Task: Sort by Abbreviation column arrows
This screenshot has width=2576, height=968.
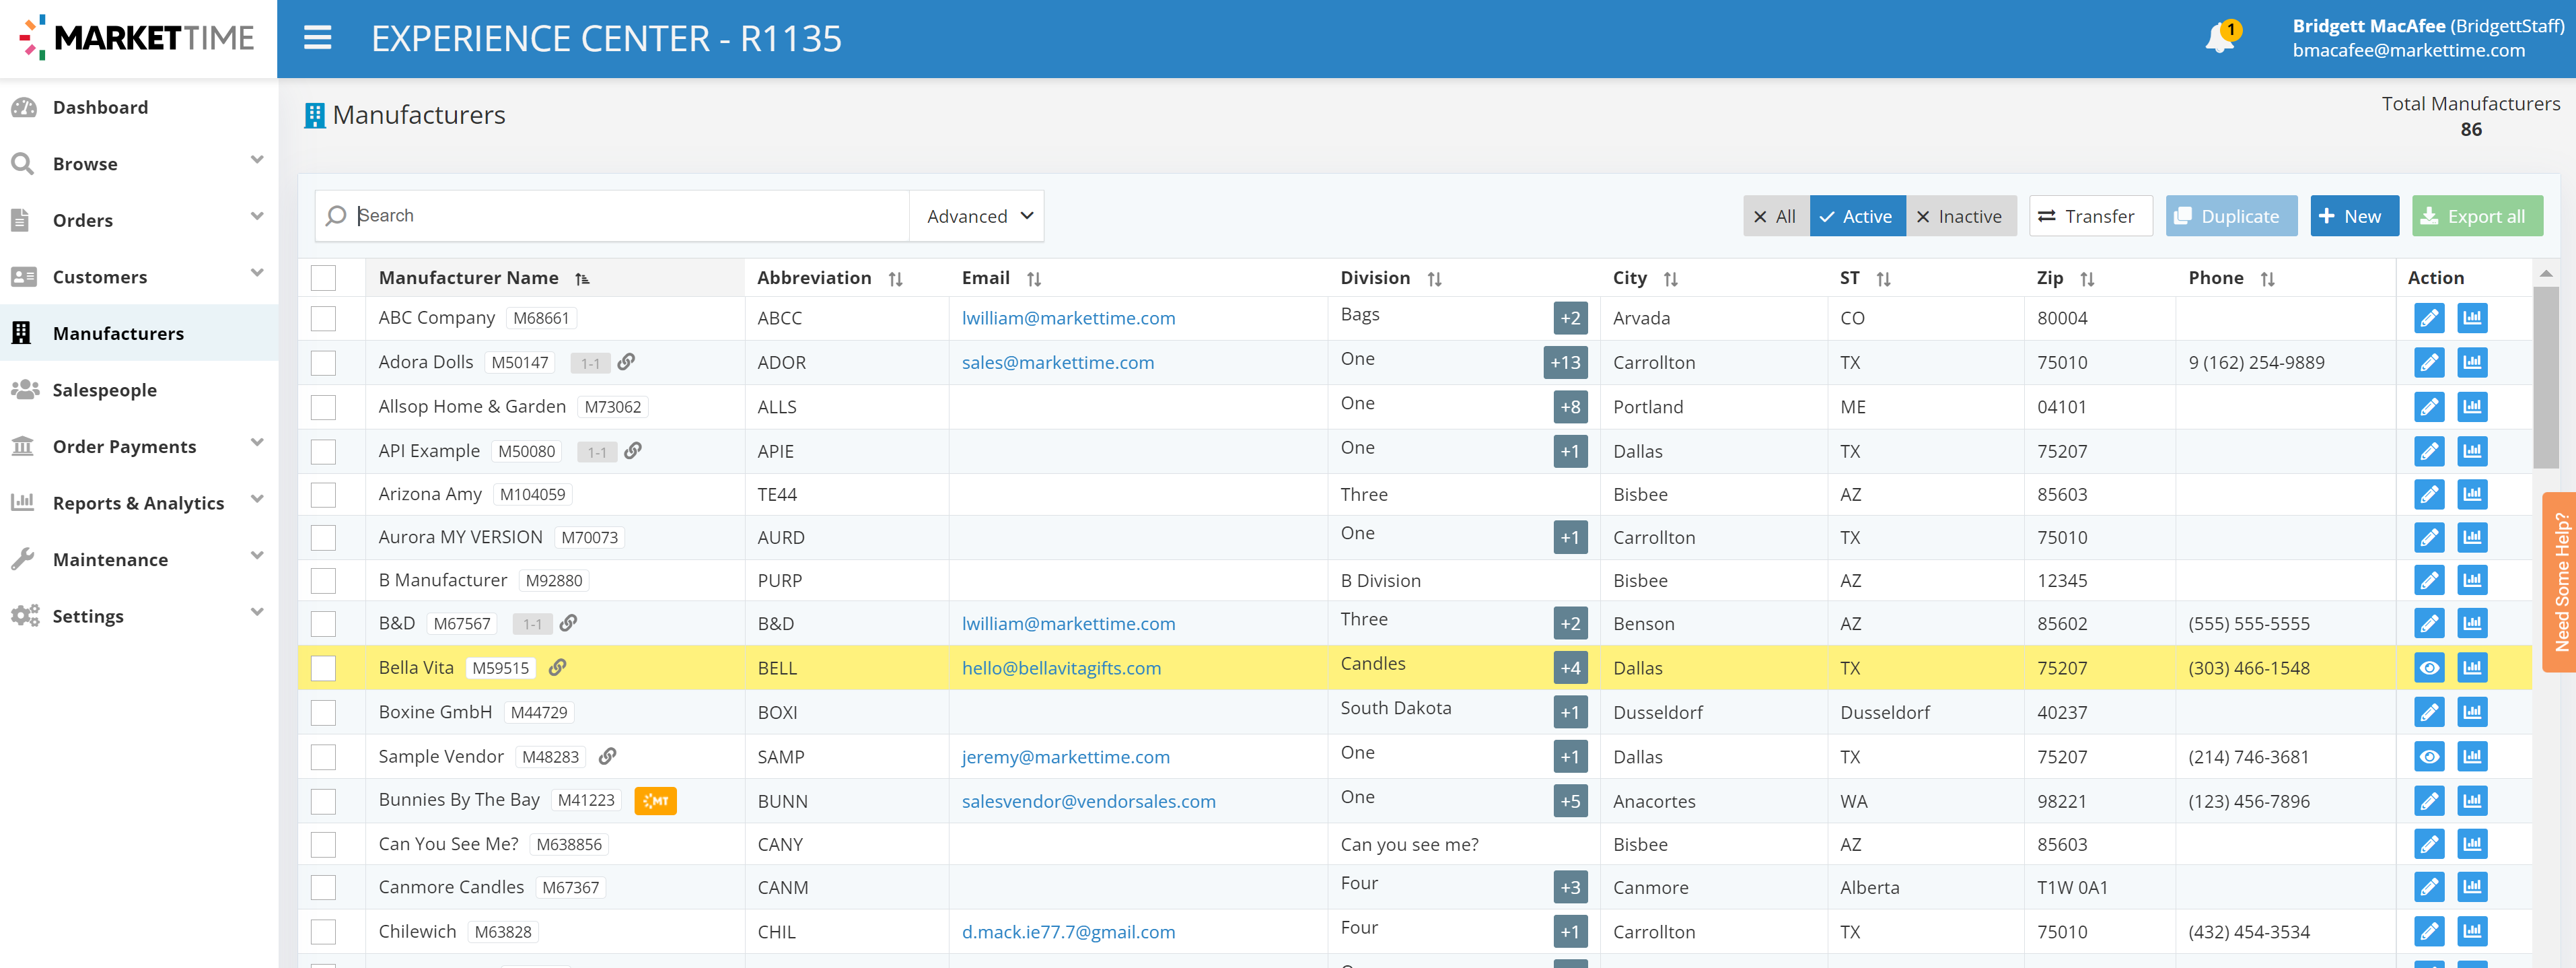Action: [895, 279]
